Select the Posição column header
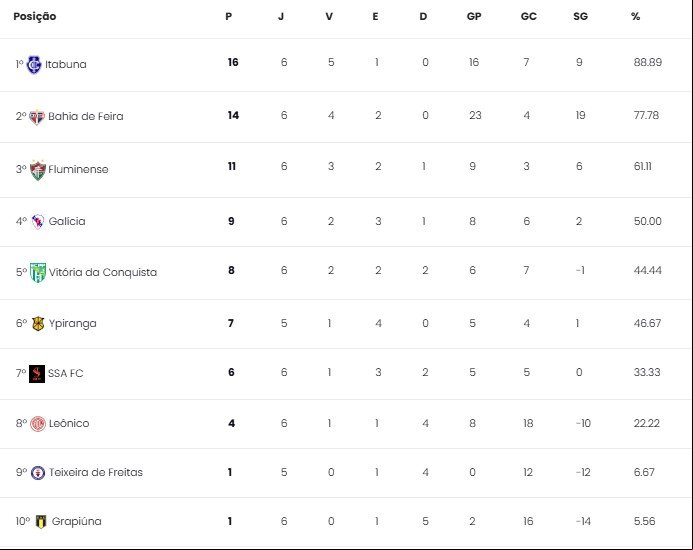 click(x=35, y=17)
